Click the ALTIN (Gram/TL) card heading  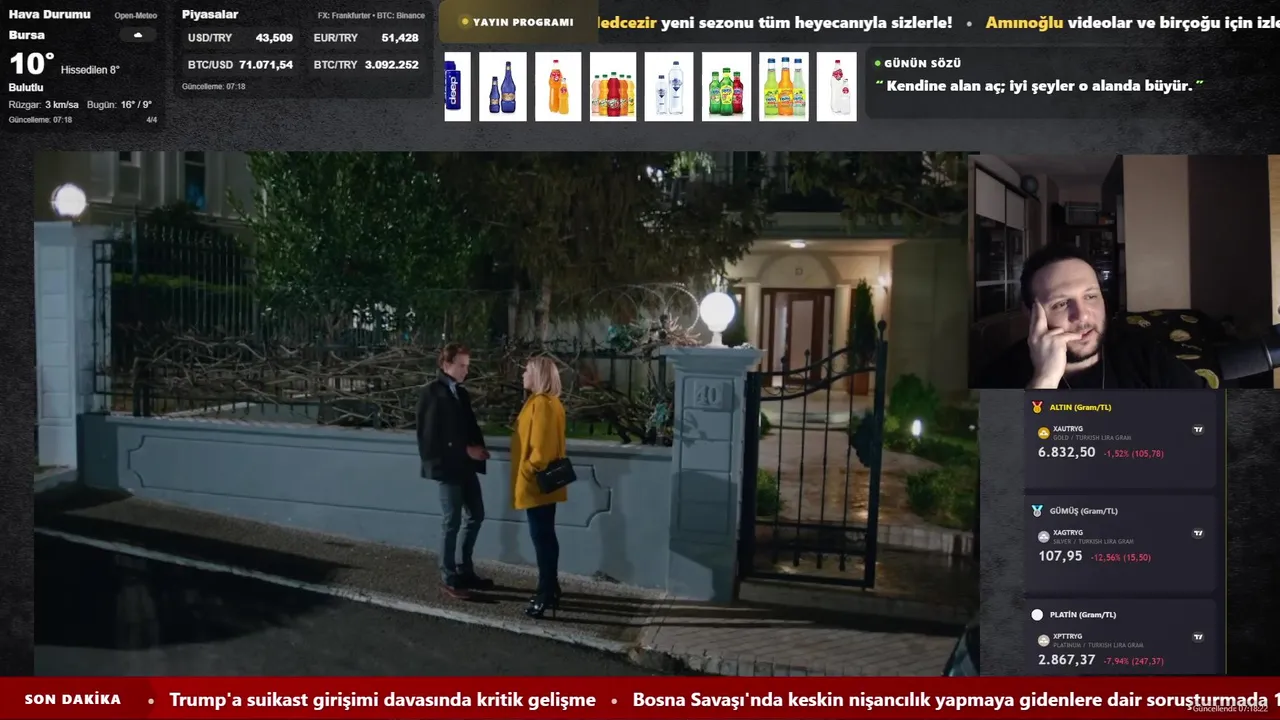click(1080, 407)
